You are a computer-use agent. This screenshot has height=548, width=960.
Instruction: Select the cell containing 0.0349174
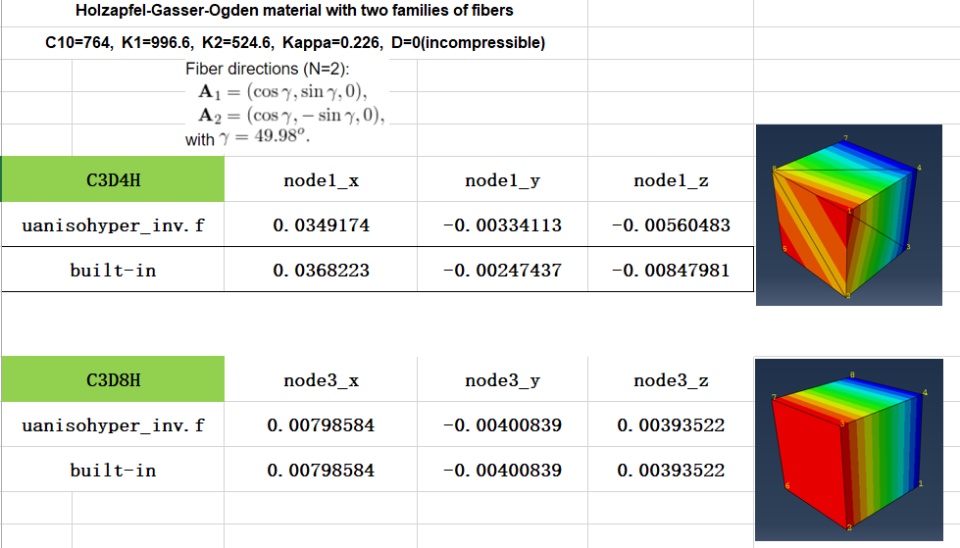(320, 225)
